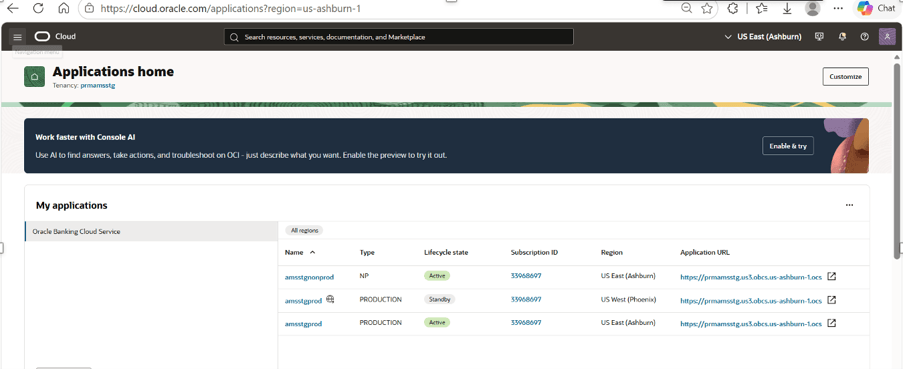The width and height of the screenshot is (903, 369).
Task: Open My applications ellipsis menu
Action: pos(849,205)
